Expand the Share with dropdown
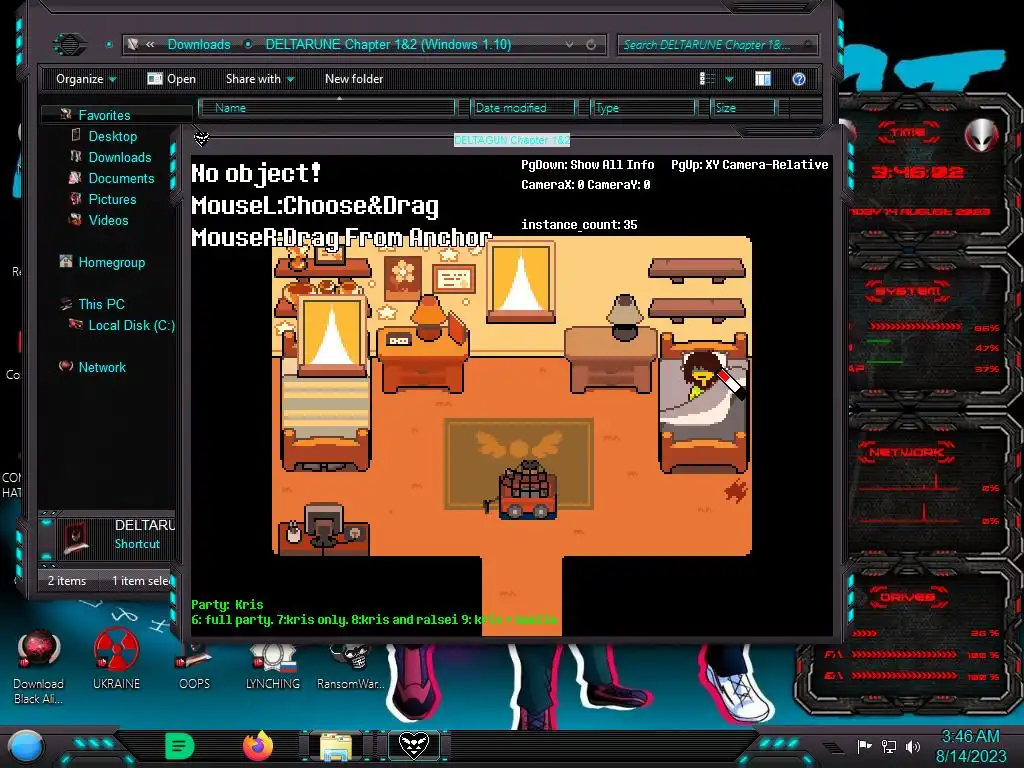1024x768 pixels. point(260,79)
